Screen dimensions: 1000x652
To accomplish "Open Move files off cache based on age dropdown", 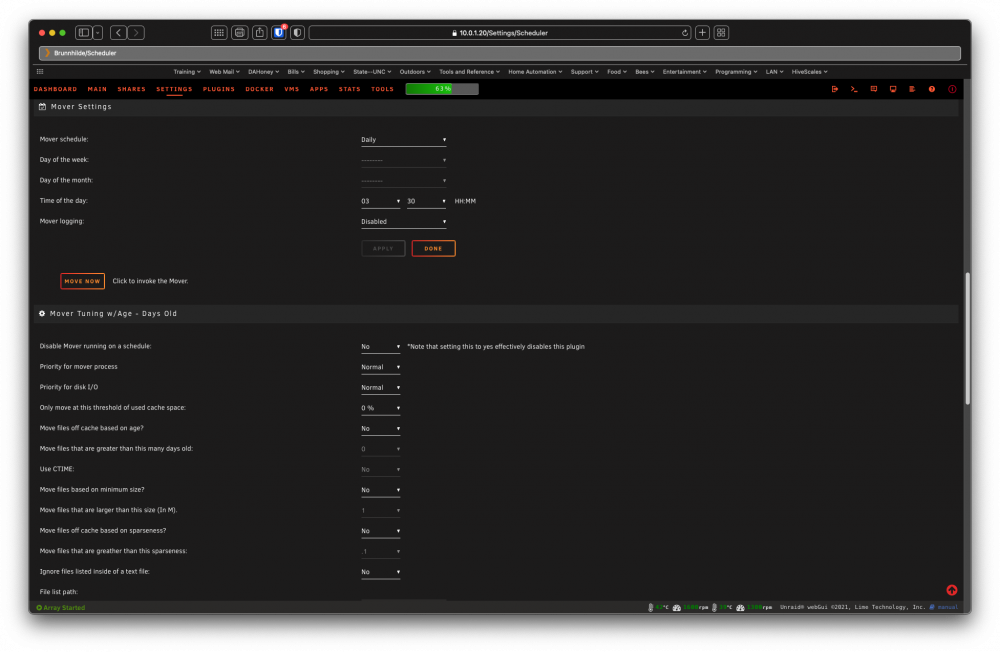I will (x=381, y=428).
